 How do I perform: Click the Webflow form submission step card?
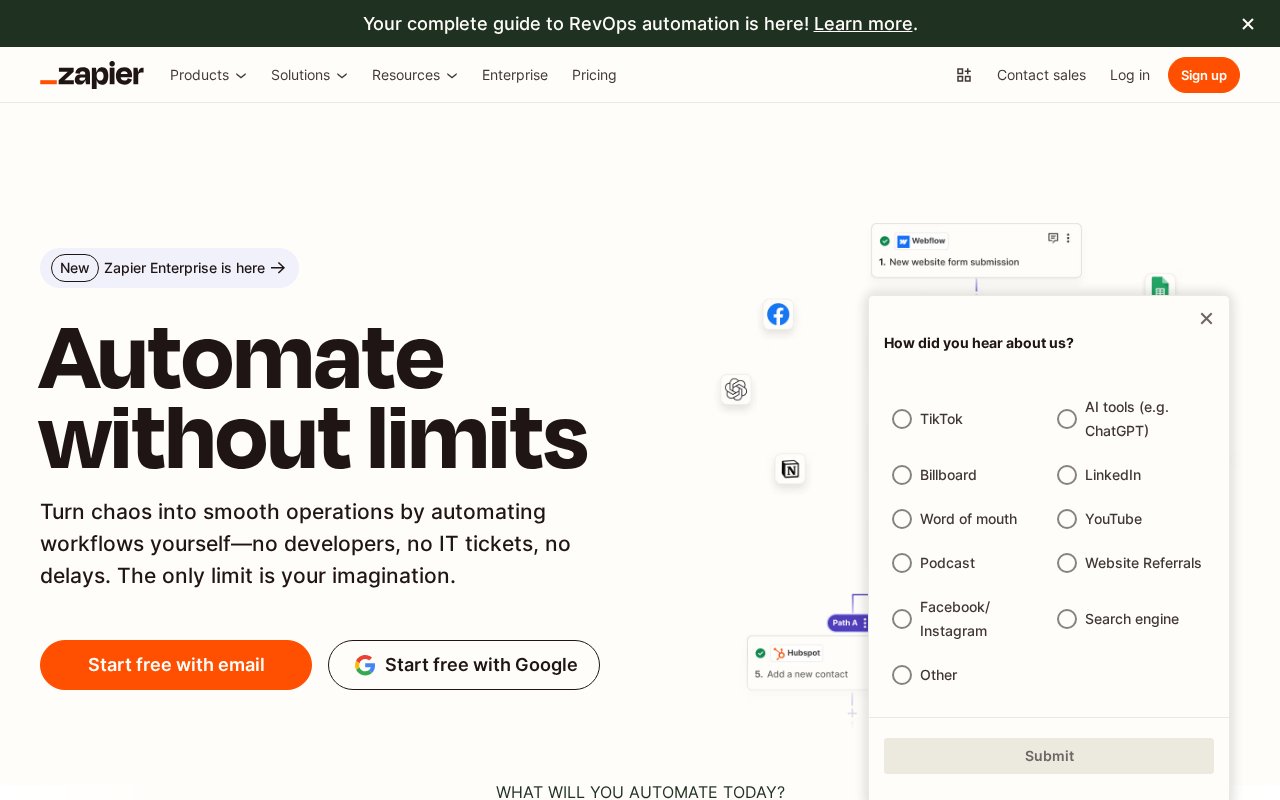click(x=976, y=250)
